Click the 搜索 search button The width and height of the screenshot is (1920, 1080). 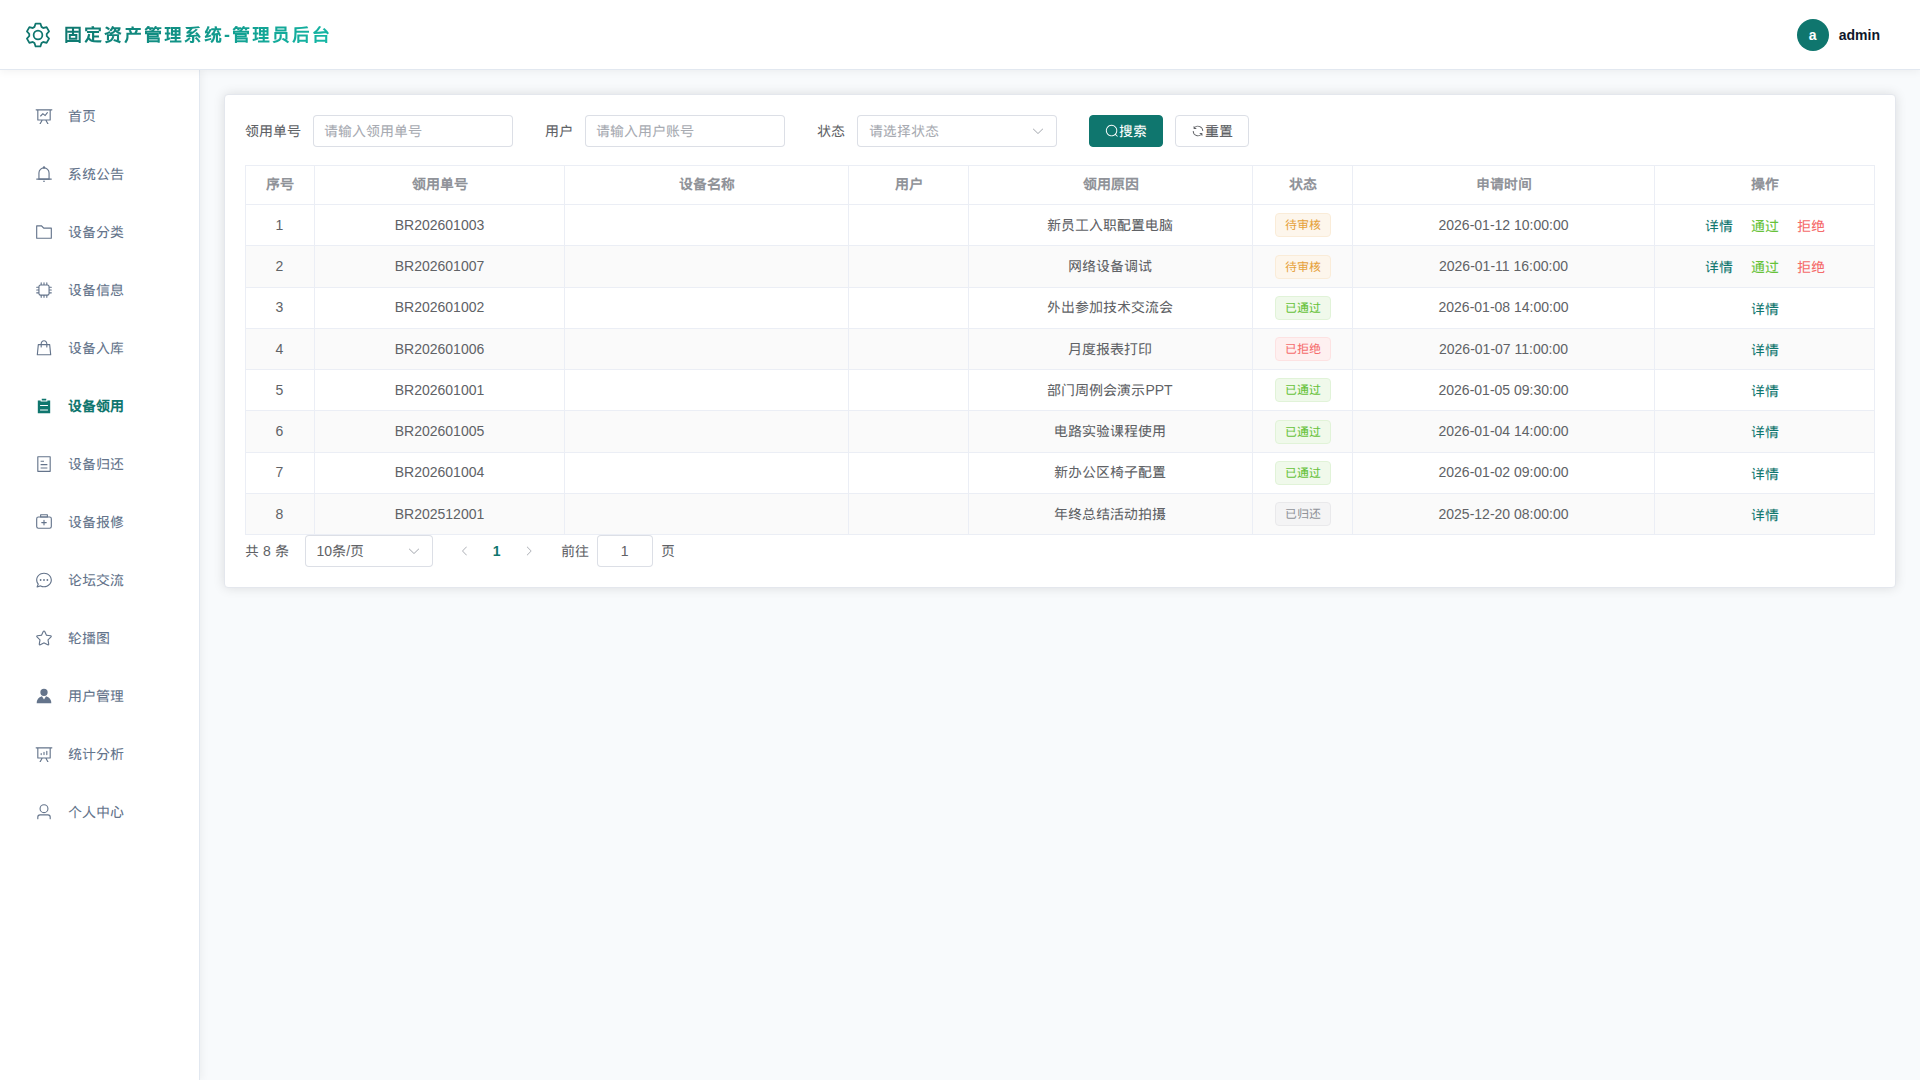tap(1125, 131)
